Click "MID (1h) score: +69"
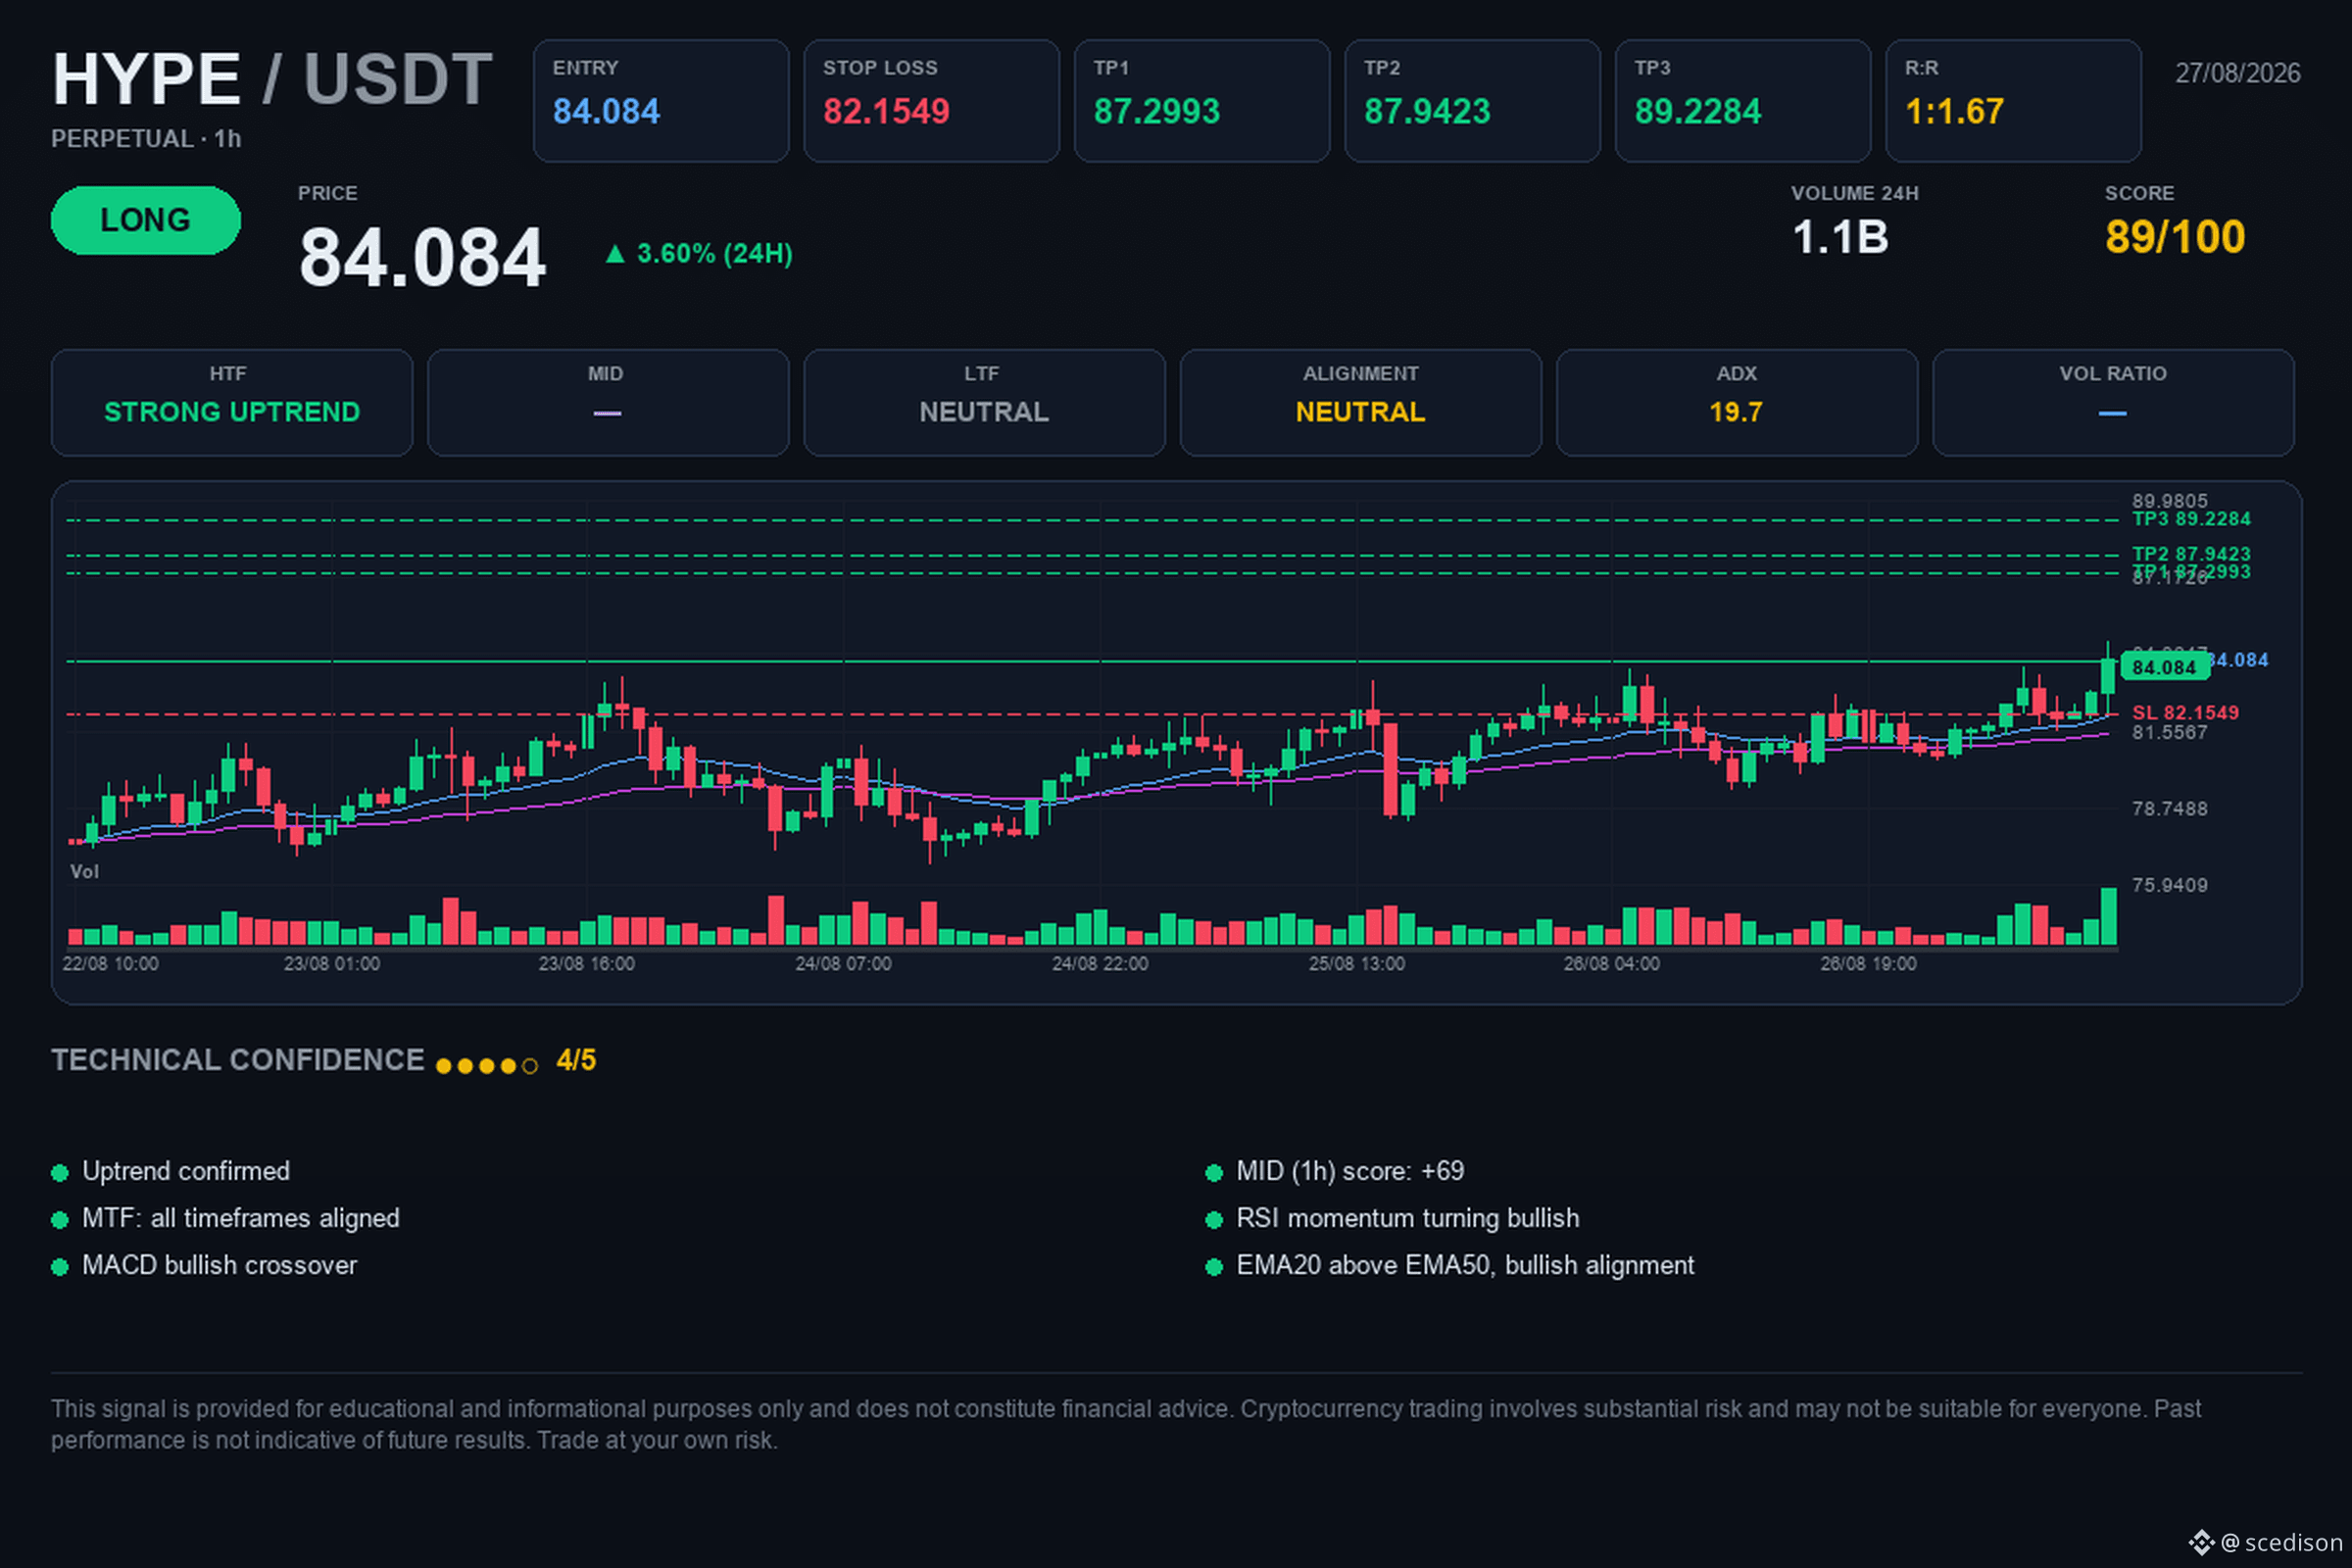Screen dimensions: 2352x1568 (1350, 1171)
